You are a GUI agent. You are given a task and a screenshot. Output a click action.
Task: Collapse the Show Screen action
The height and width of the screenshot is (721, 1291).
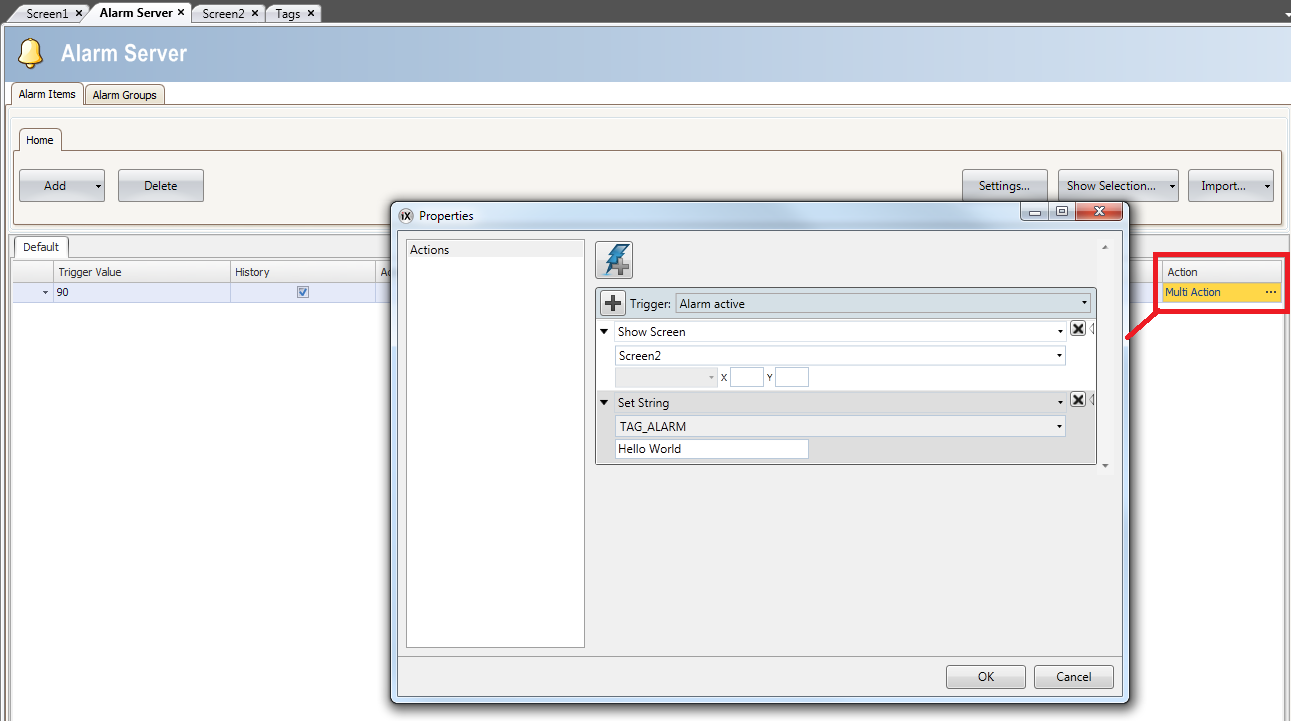click(604, 332)
